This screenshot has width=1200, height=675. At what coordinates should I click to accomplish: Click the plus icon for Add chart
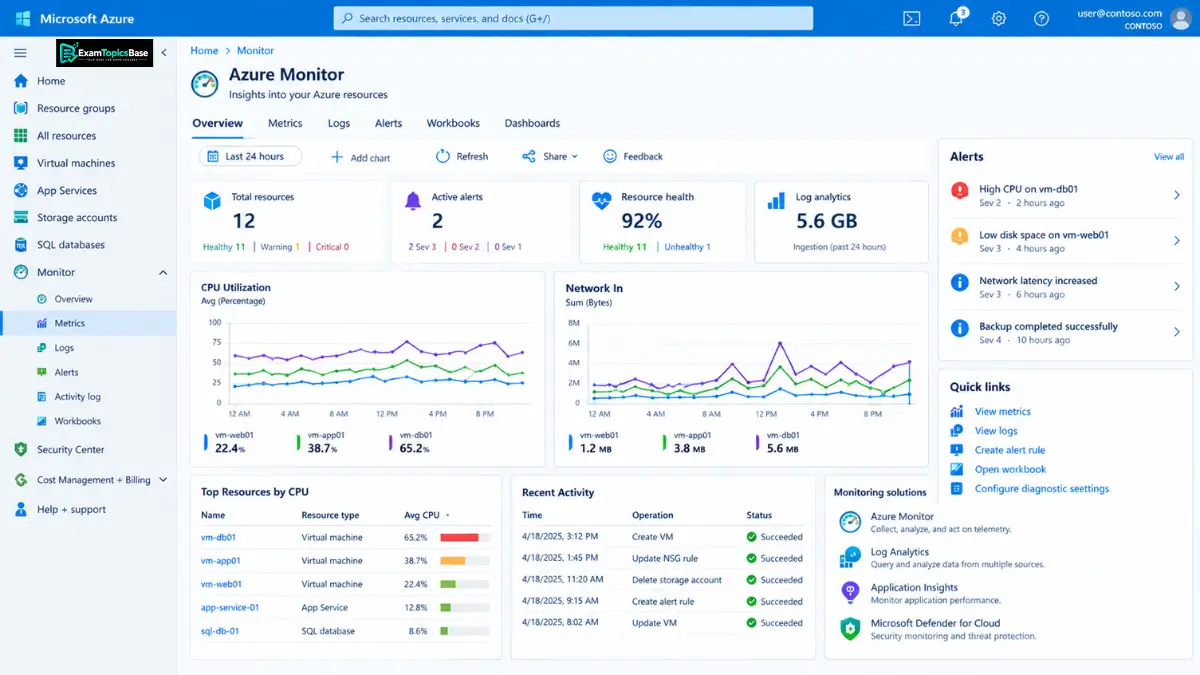[337, 157]
